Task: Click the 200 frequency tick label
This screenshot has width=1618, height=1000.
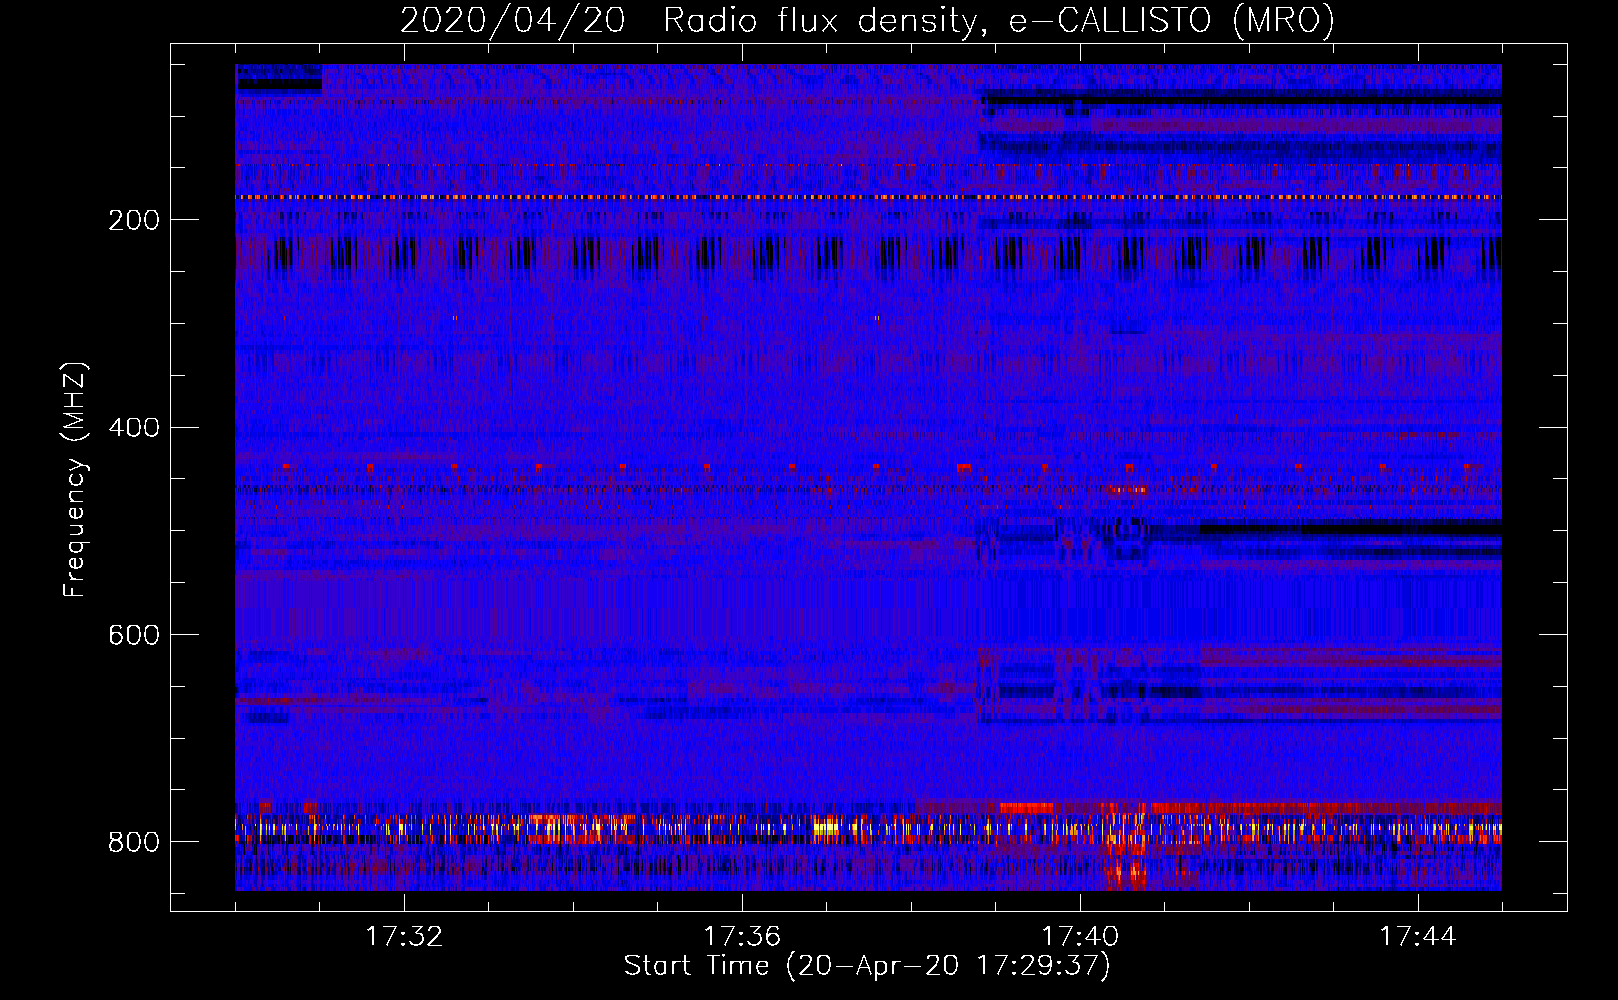Action: click(134, 220)
